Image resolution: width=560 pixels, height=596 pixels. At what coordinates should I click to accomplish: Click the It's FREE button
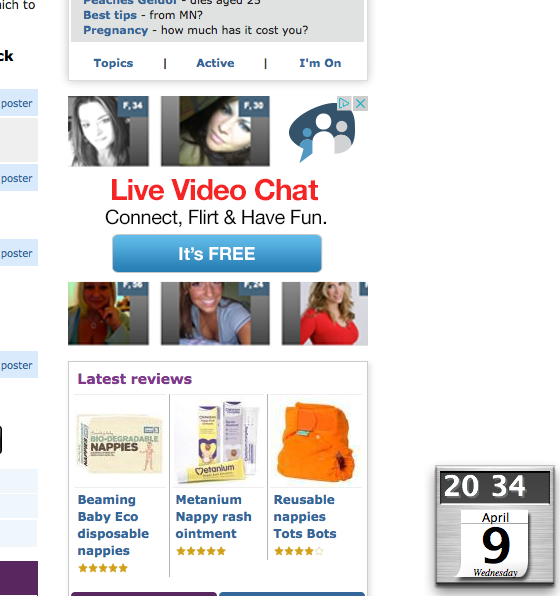click(217, 253)
